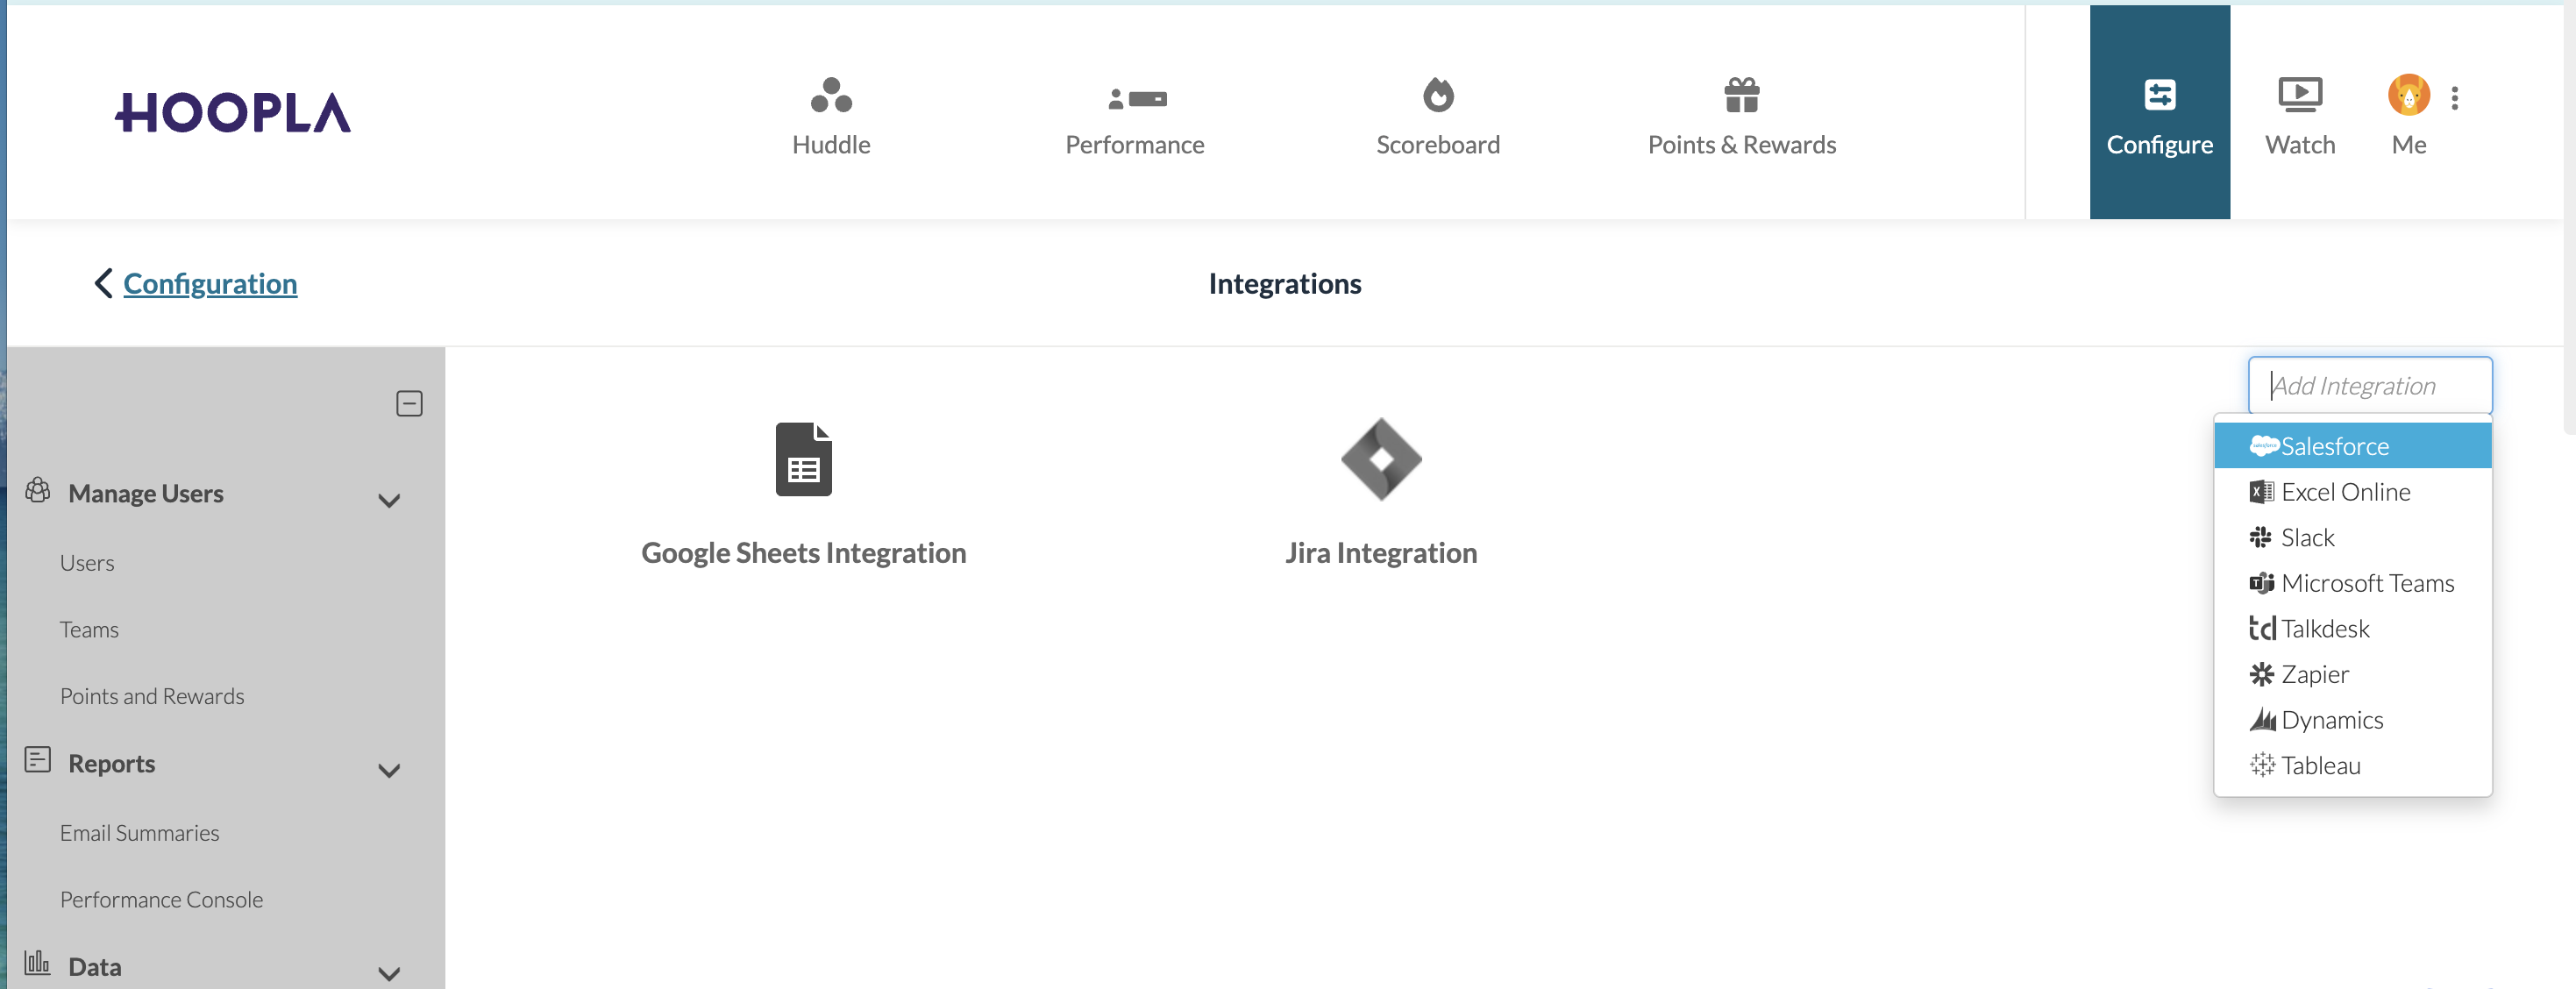
Task: Click the Hoopla logo
Action: pos(233,112)
